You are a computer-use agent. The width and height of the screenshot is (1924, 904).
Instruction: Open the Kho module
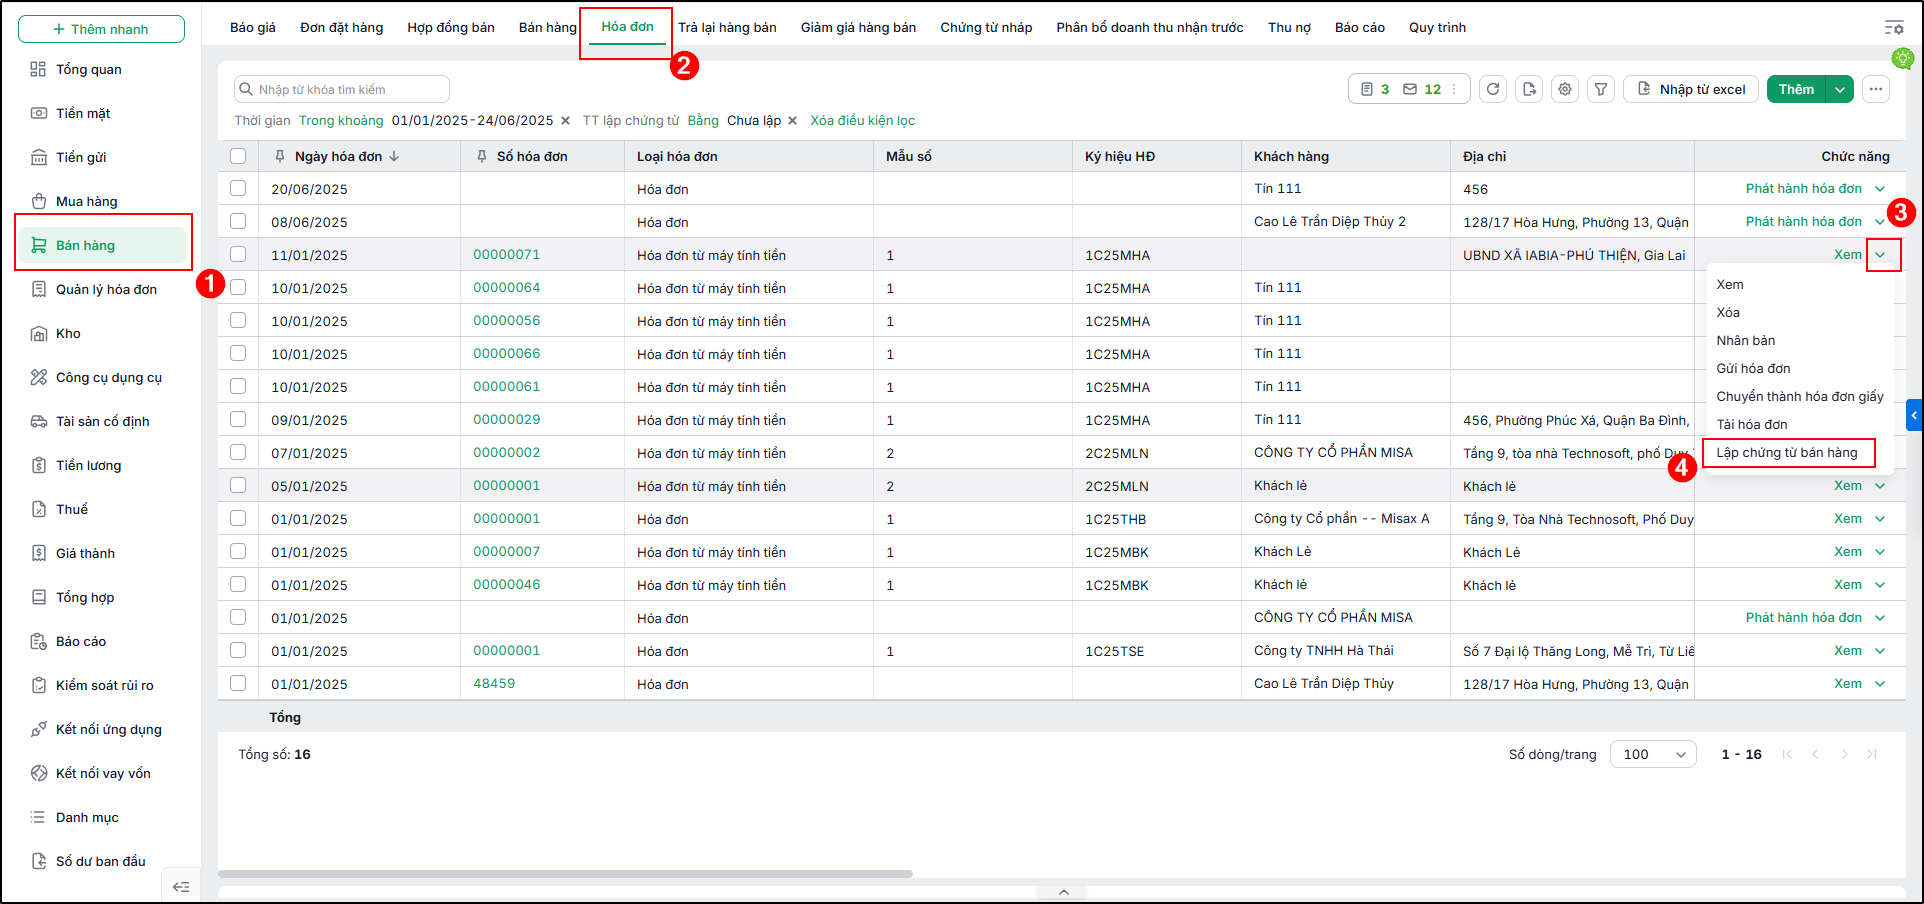68,333
